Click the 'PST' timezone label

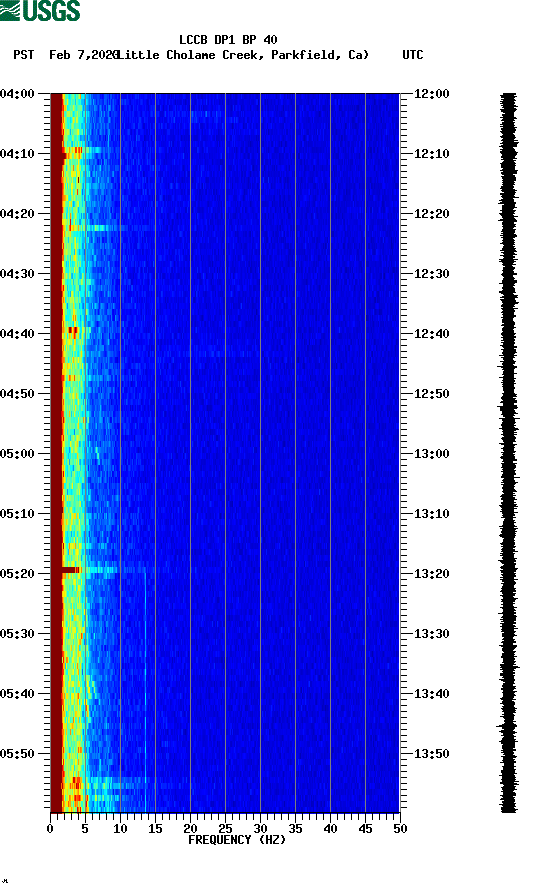point(24,55)
